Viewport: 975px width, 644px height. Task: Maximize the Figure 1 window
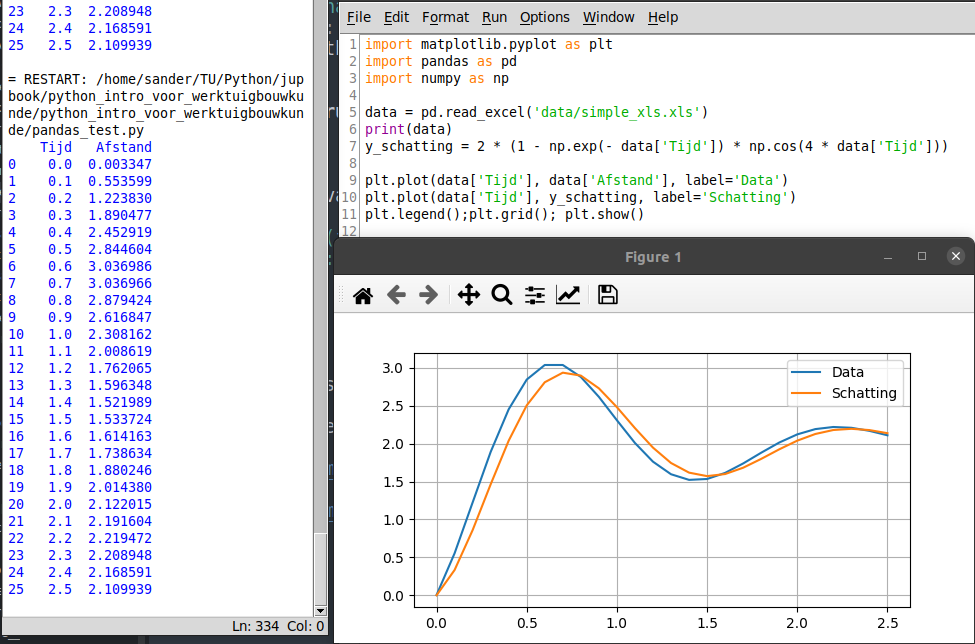[x=922, y=257]
